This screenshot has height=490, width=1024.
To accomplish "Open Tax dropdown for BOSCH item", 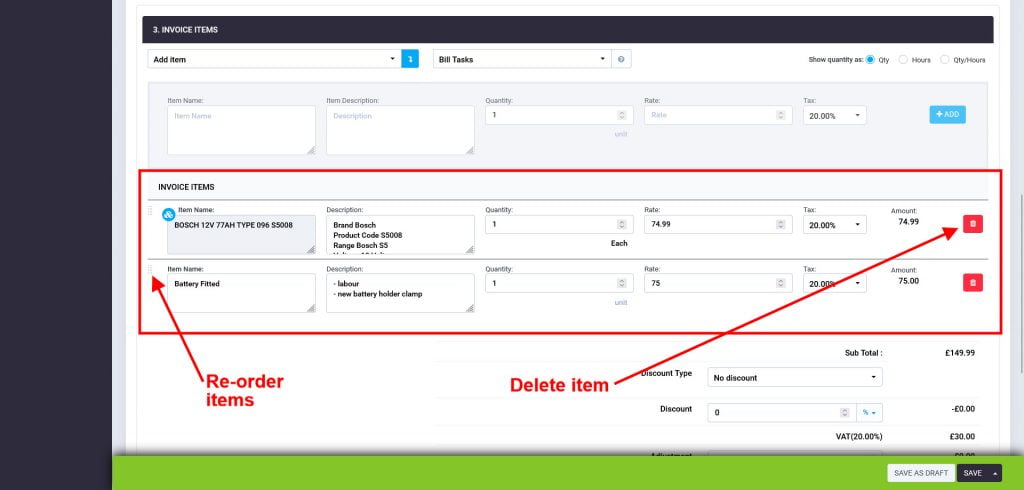I will [835, 224].
